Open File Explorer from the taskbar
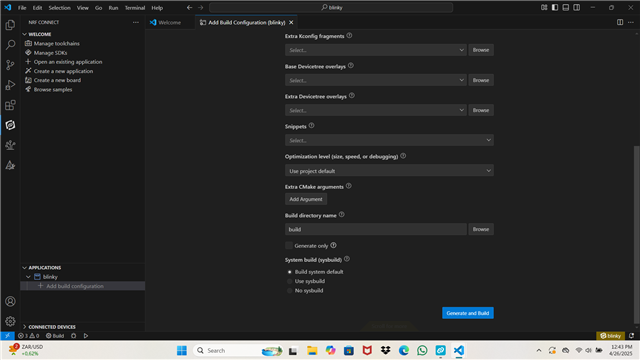 click(x=312, y=350)
